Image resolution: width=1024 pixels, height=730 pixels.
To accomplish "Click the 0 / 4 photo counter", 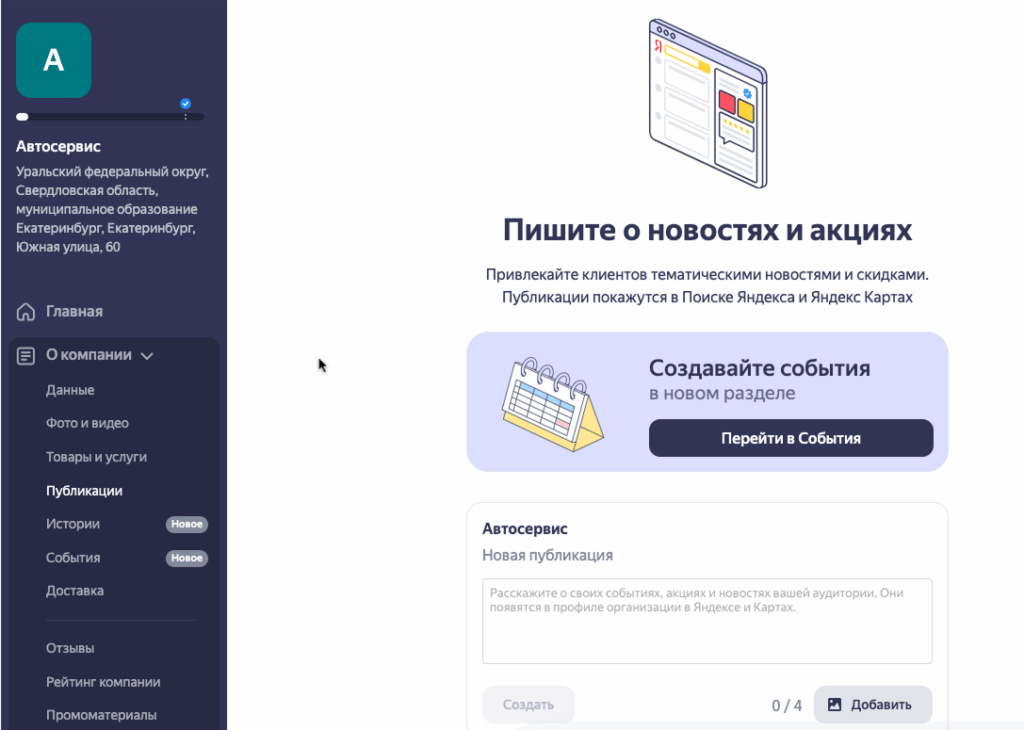I will 786,705.
